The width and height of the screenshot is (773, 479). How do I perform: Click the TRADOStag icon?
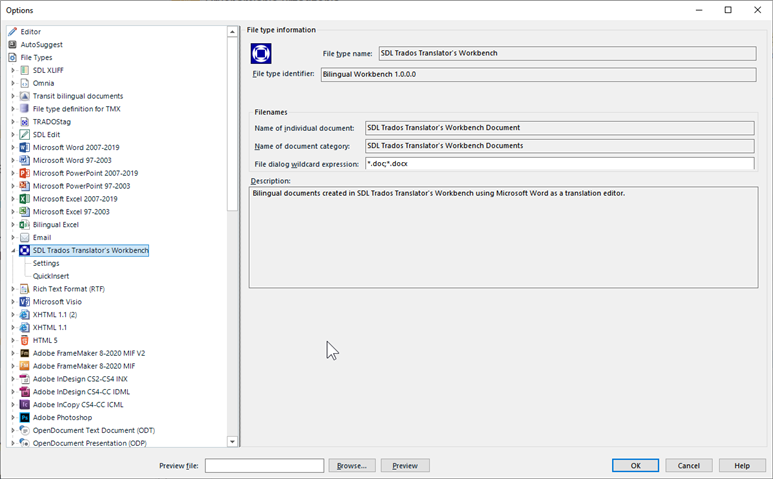click(x=24, y=121)
